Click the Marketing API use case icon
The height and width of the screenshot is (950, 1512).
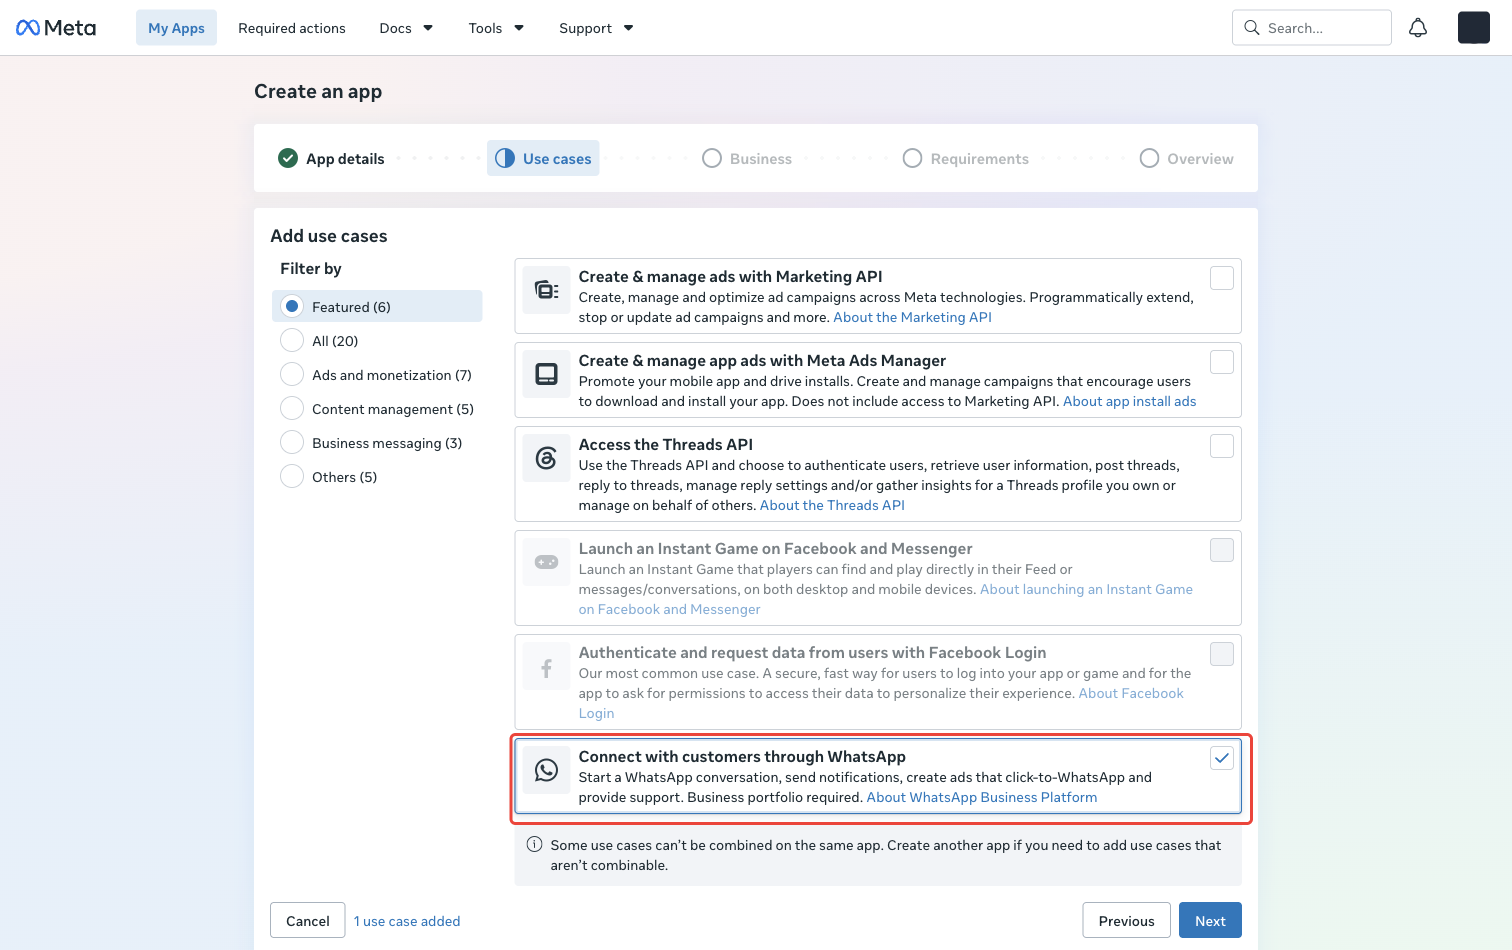[x=546, y=290]
